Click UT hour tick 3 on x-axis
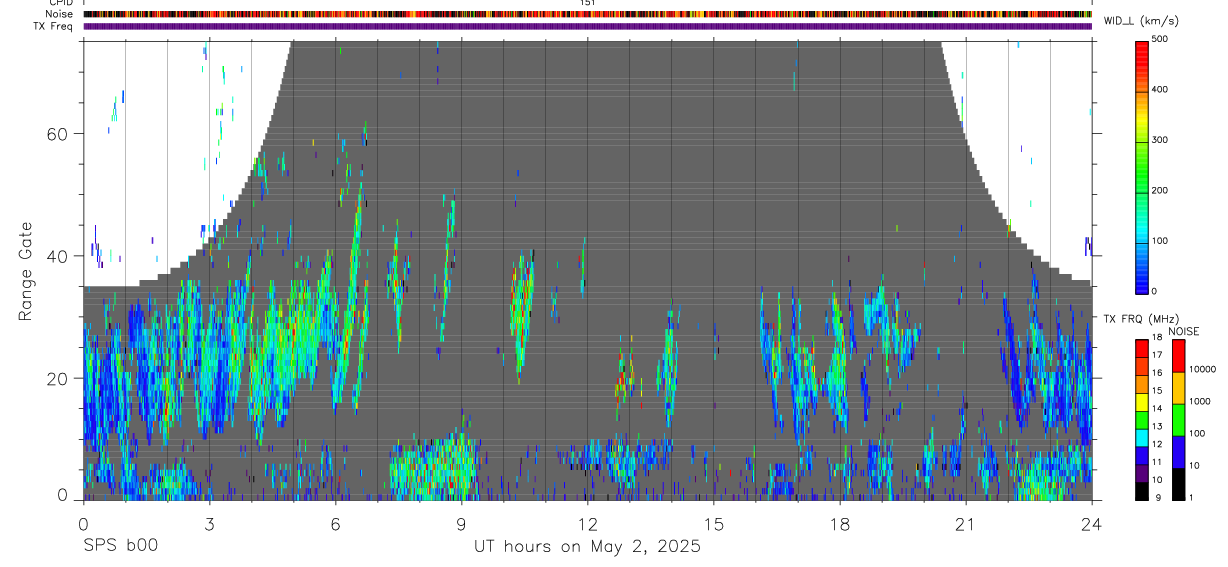The width and height of the screenshot is (1228, 567). [209, 523]
